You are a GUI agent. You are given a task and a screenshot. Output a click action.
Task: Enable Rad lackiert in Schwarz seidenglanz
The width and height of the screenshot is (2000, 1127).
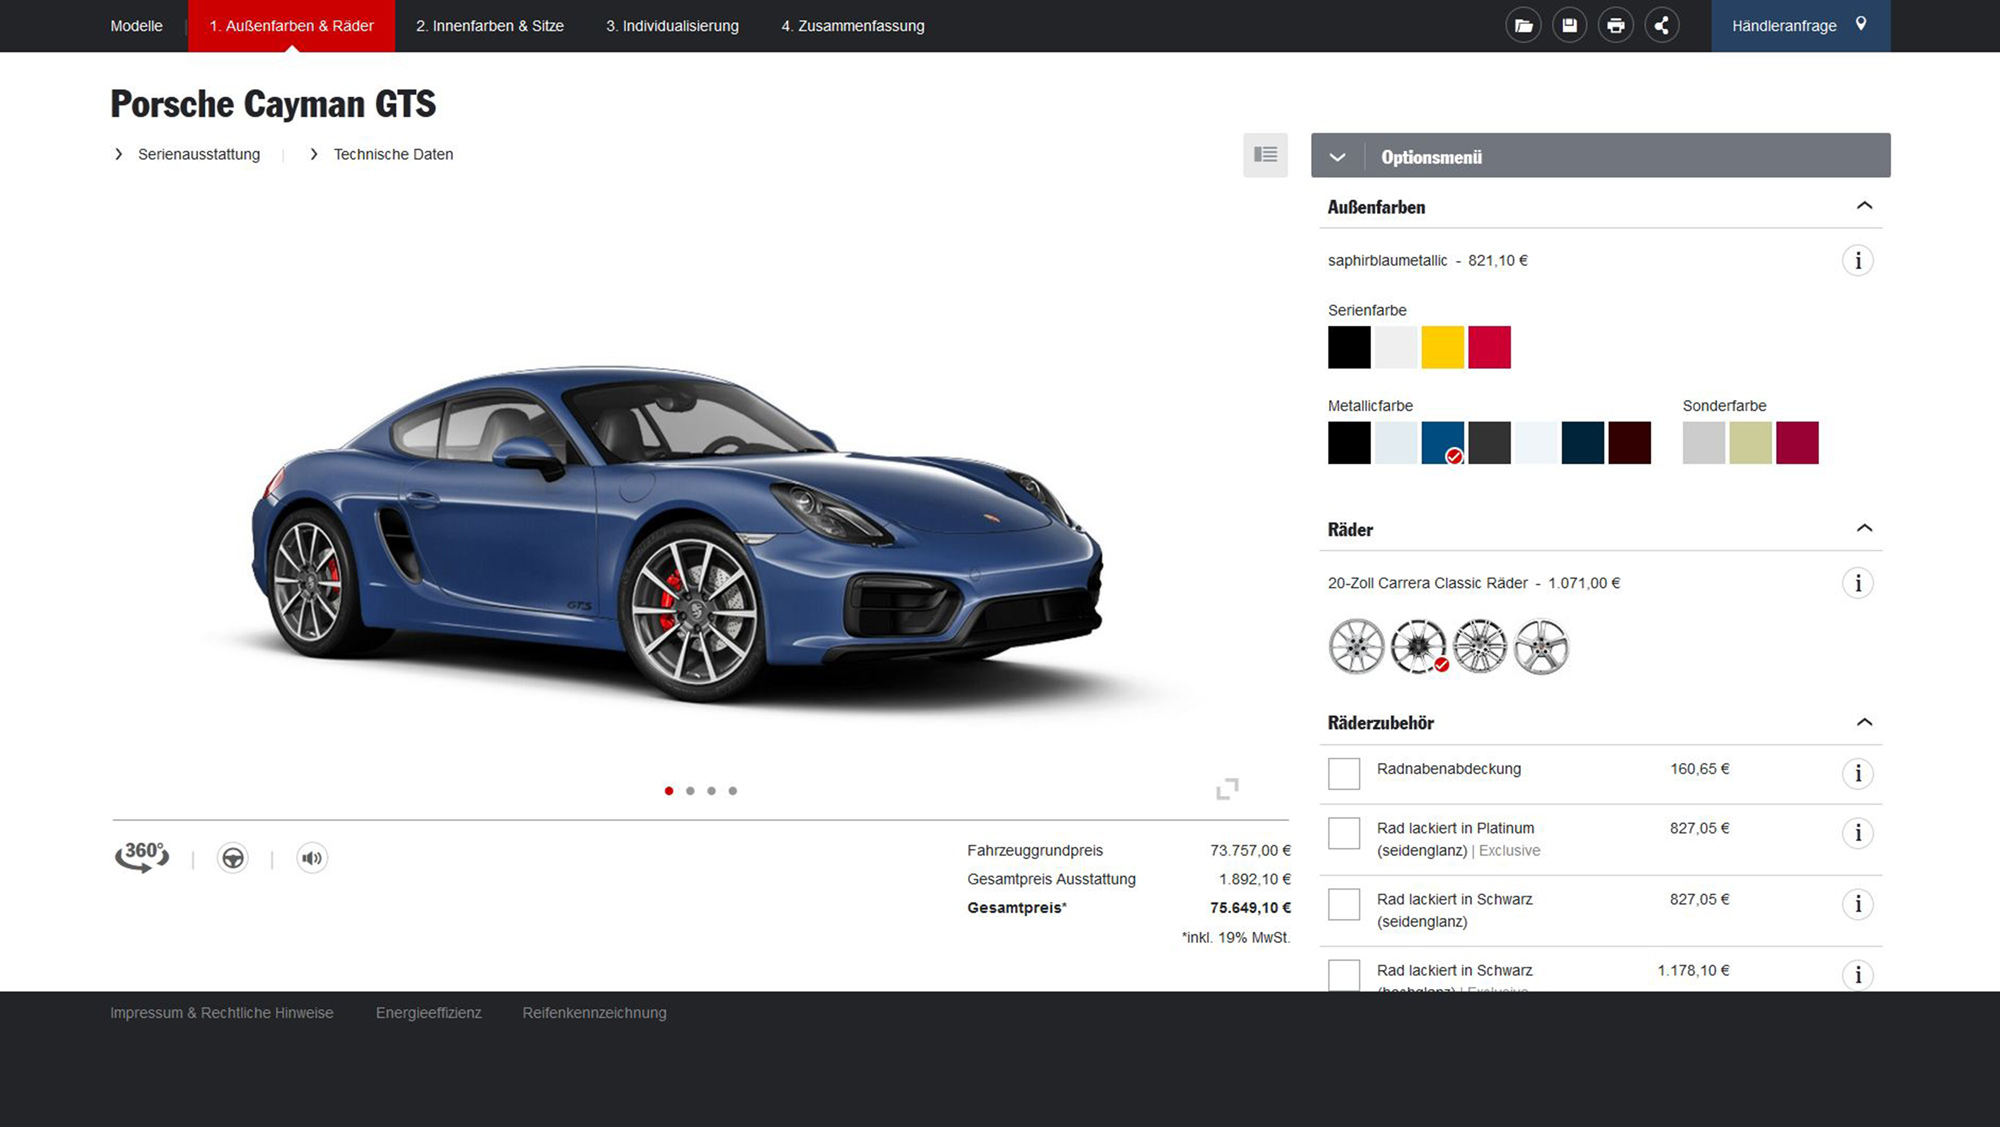[1343, 904]
